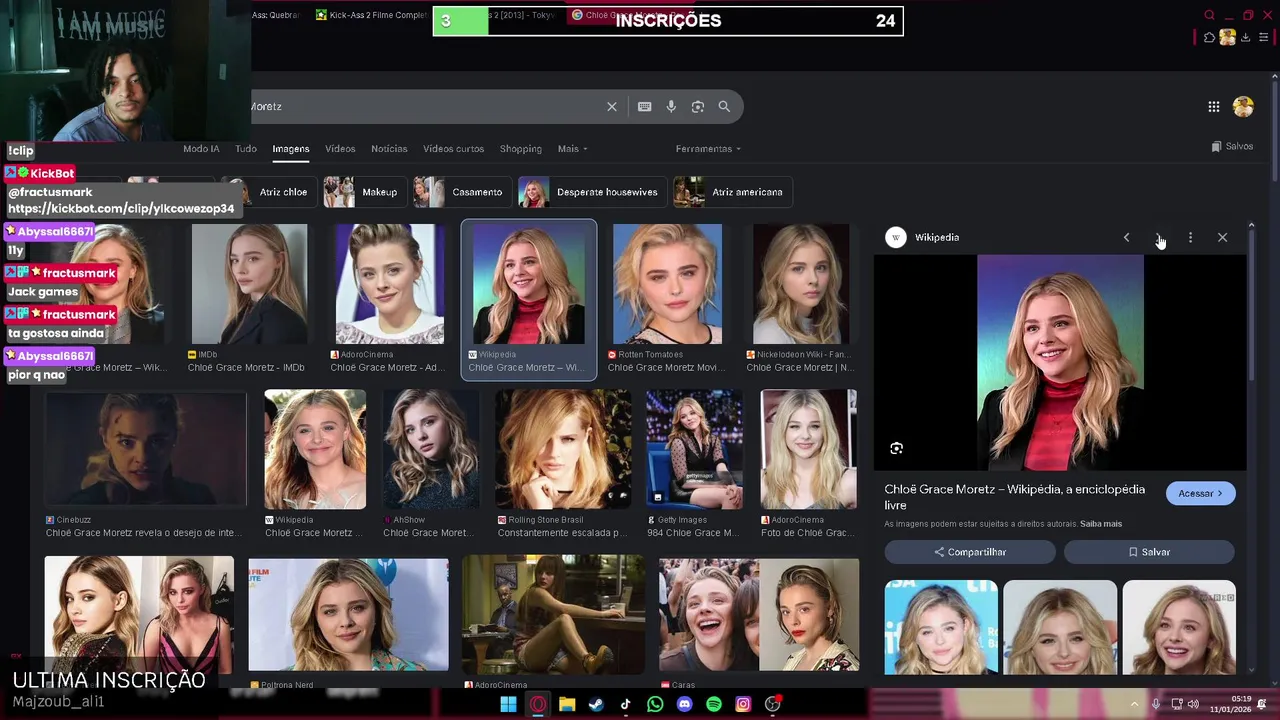1280x720 pixels.
Task: Follow the Saiba mais link
Action: tap(1101, 524)
